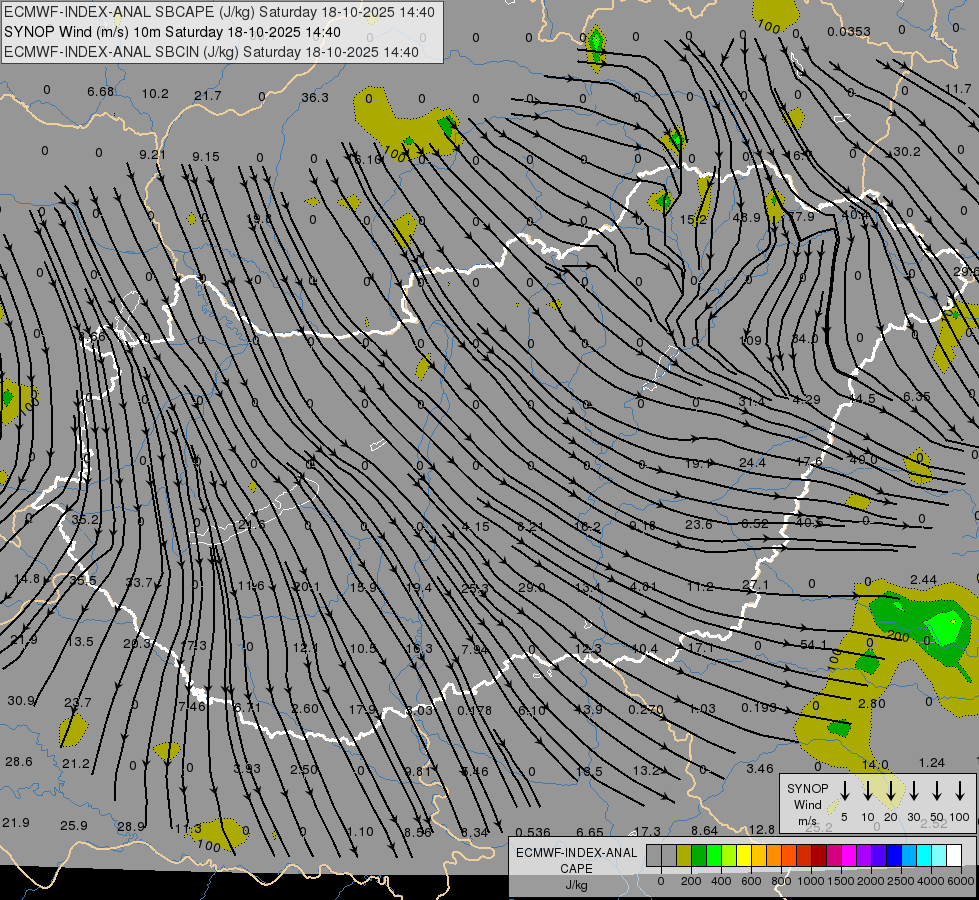979x900 pixels.
Task: Select the olive swatch in CAPE legend
Action: point(684,855)
